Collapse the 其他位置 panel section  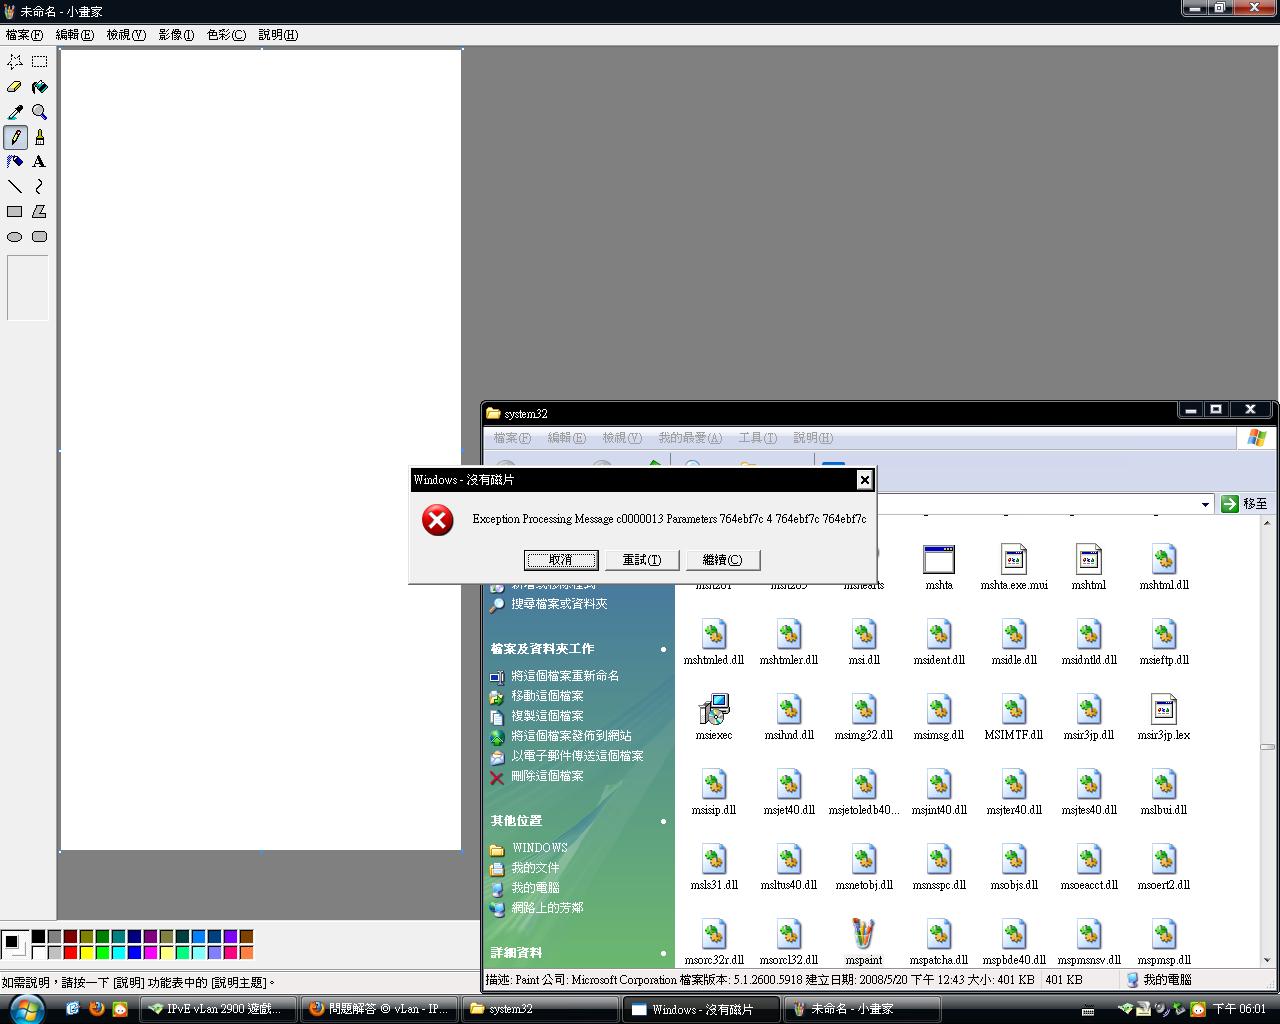(662, 821)
